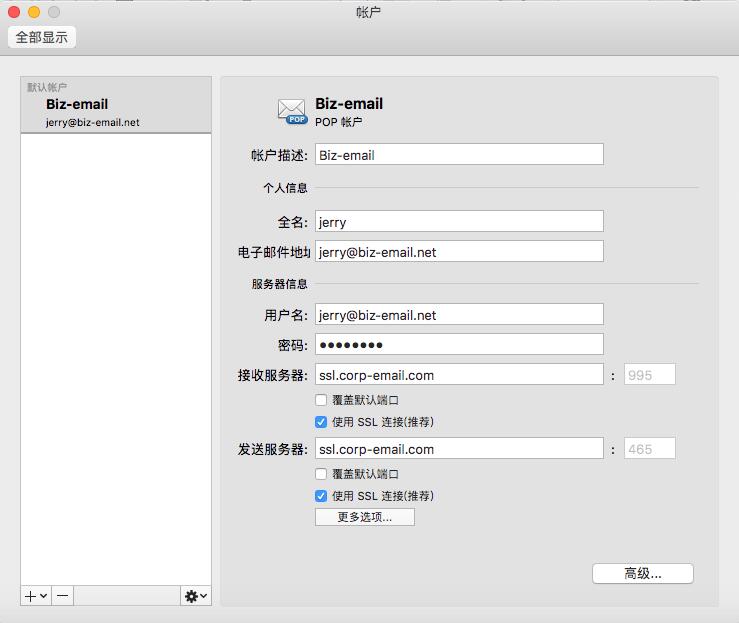Enable override default port for outgoing server

321,474
